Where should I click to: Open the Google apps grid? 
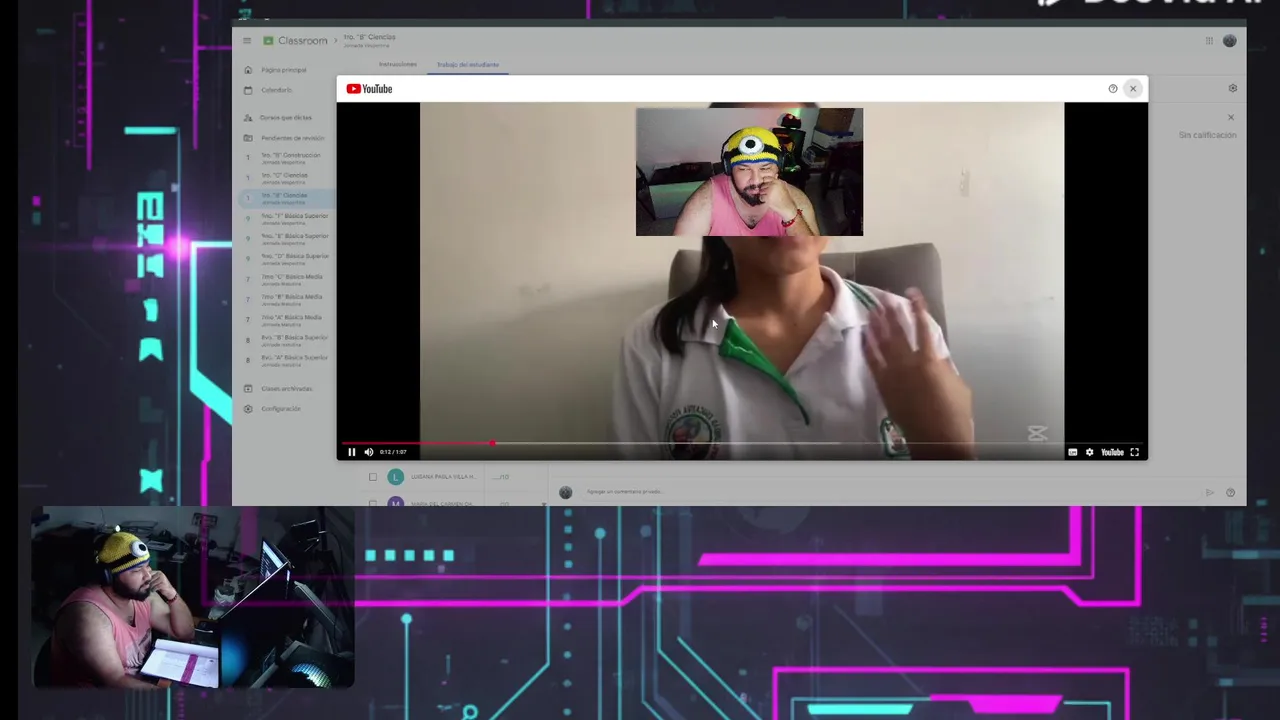pos(1209,41)
